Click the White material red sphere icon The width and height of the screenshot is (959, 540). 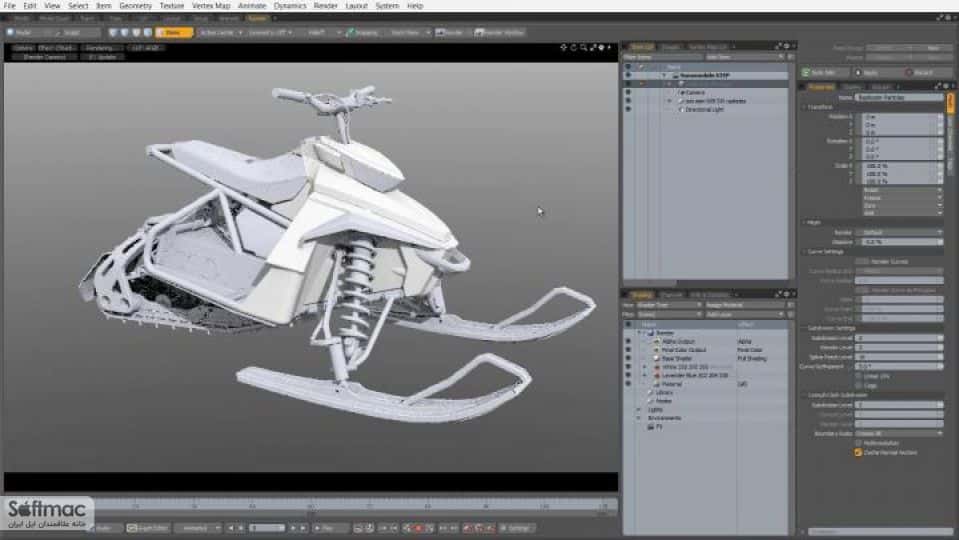(x=657, y=367)
